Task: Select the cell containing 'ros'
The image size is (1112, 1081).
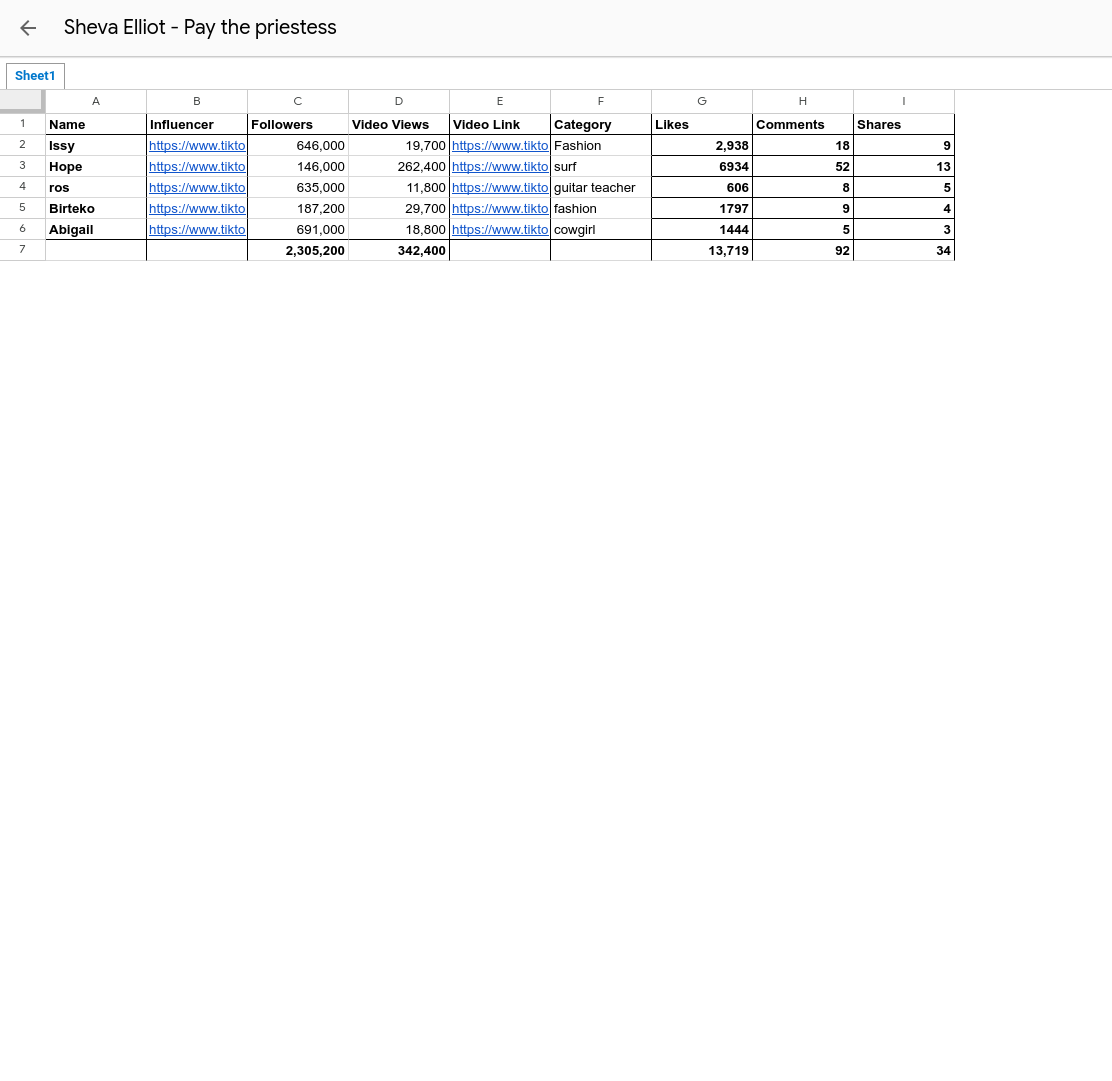Action: (x=96, y=187)
